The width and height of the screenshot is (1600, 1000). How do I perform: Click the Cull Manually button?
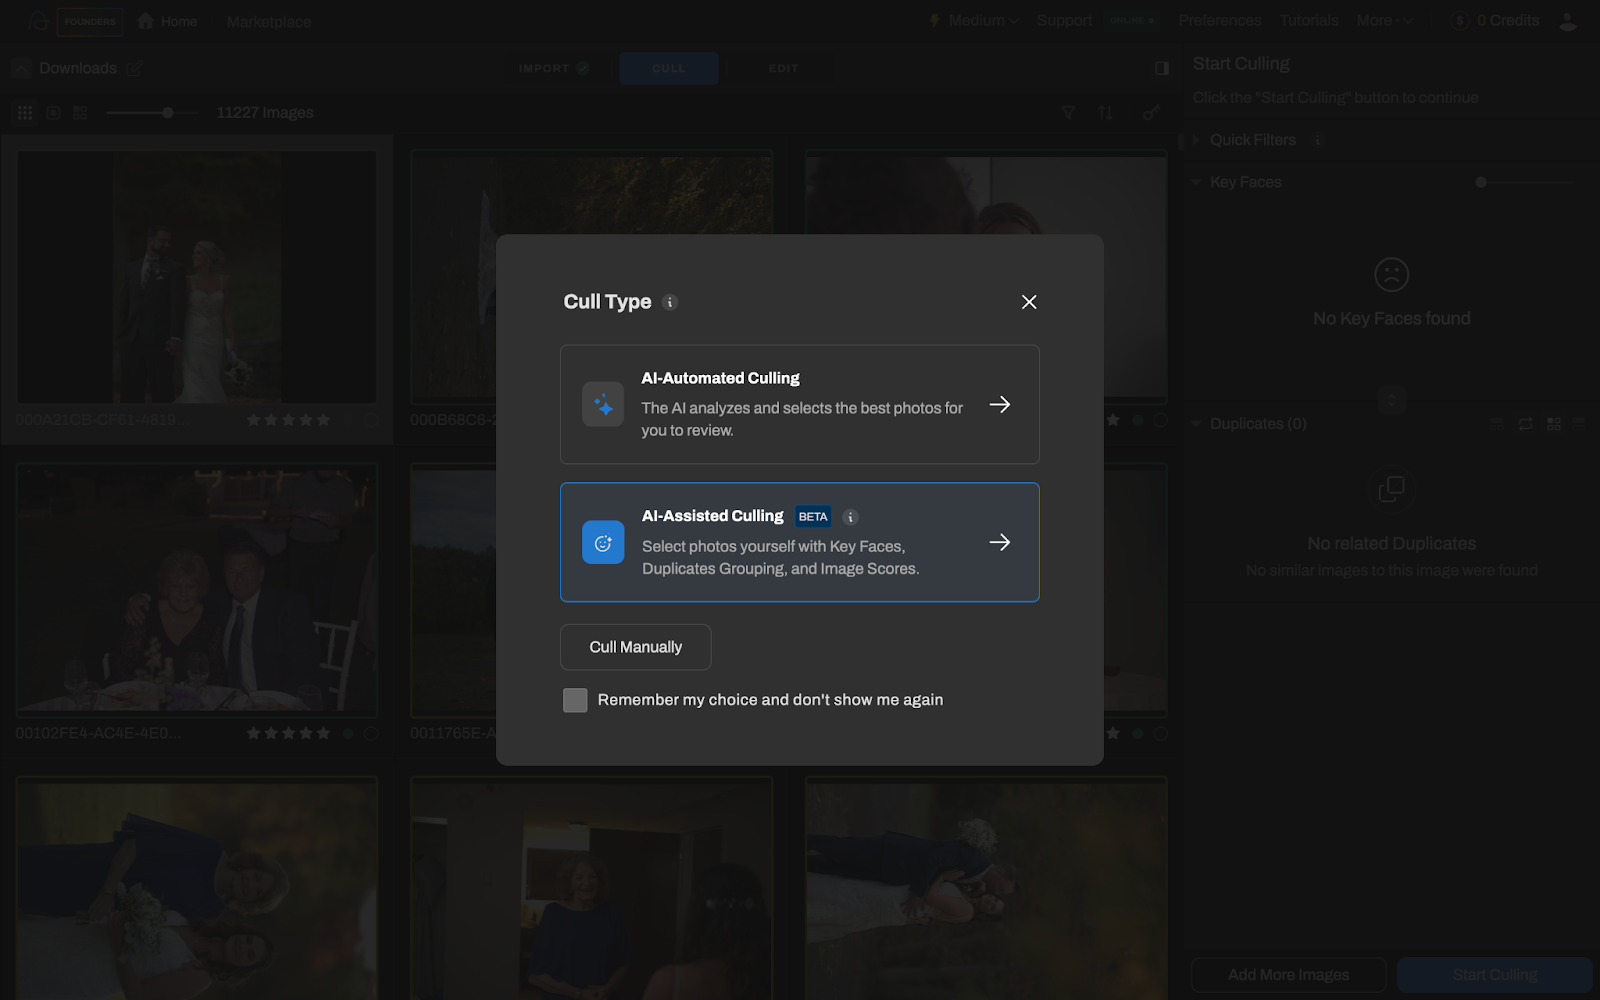[x=635, y=647]
